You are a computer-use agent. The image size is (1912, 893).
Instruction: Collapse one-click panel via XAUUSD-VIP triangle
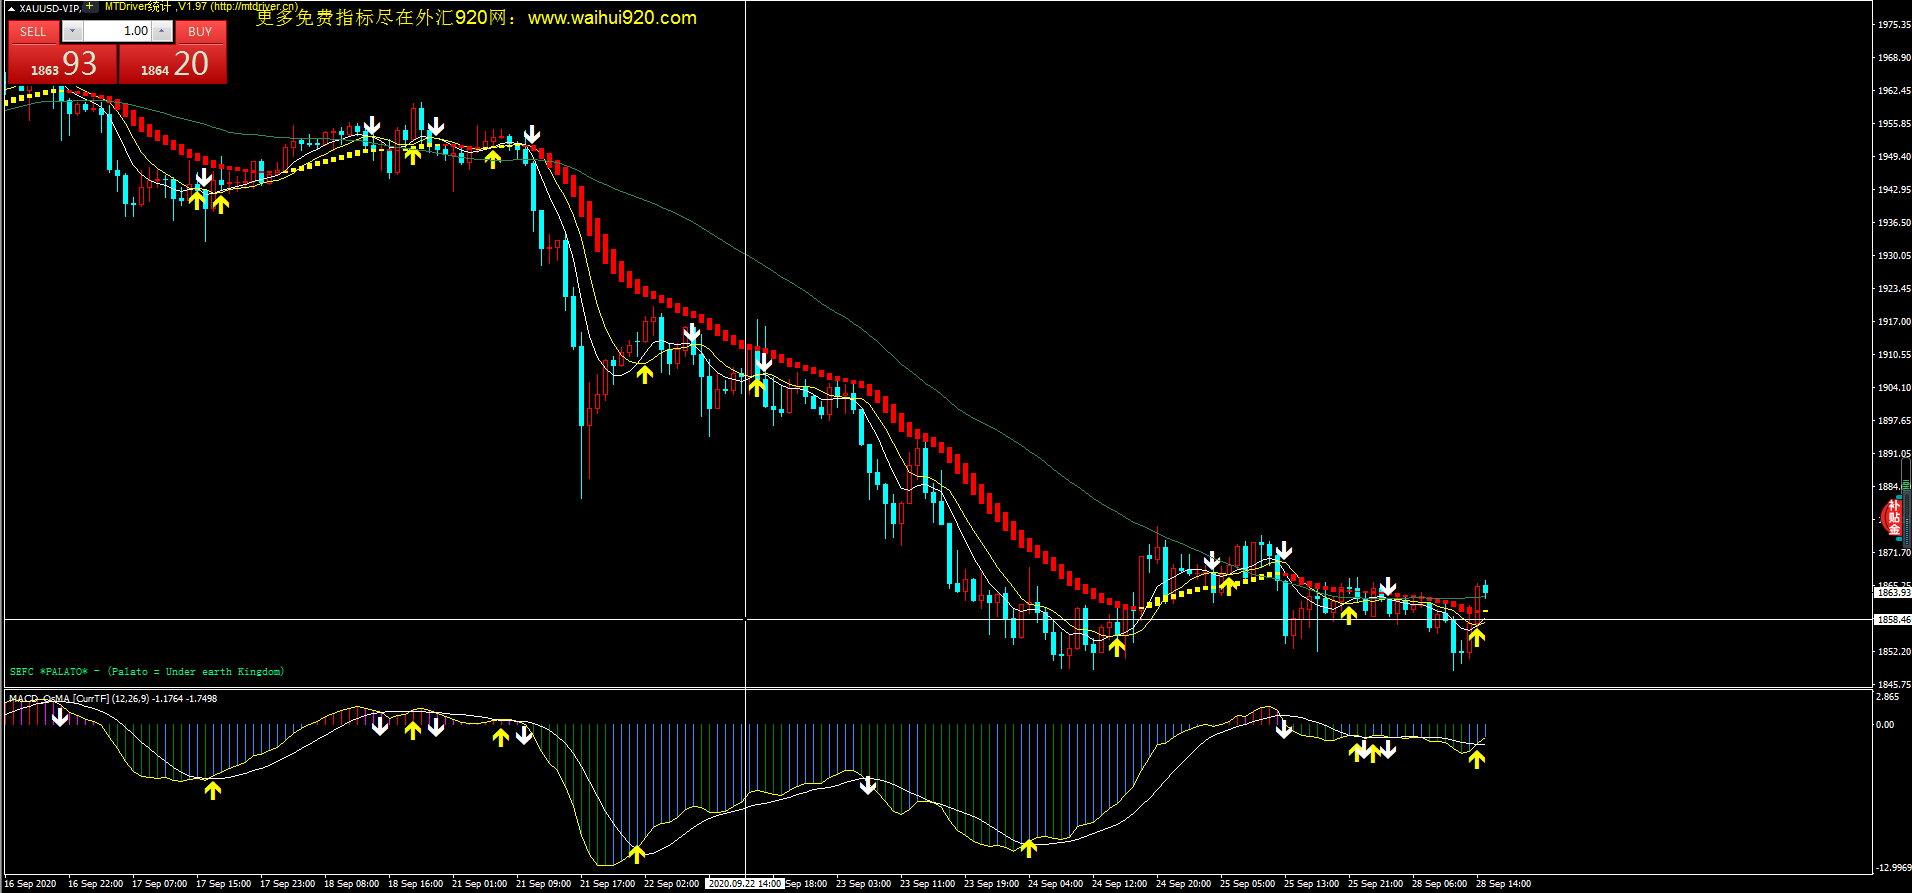(x=11, y=8)
